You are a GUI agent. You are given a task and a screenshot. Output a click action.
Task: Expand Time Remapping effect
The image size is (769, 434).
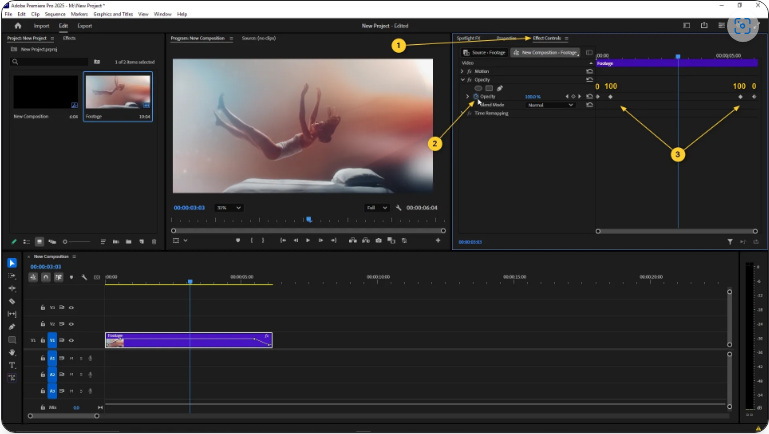click(x=462, y=113)
